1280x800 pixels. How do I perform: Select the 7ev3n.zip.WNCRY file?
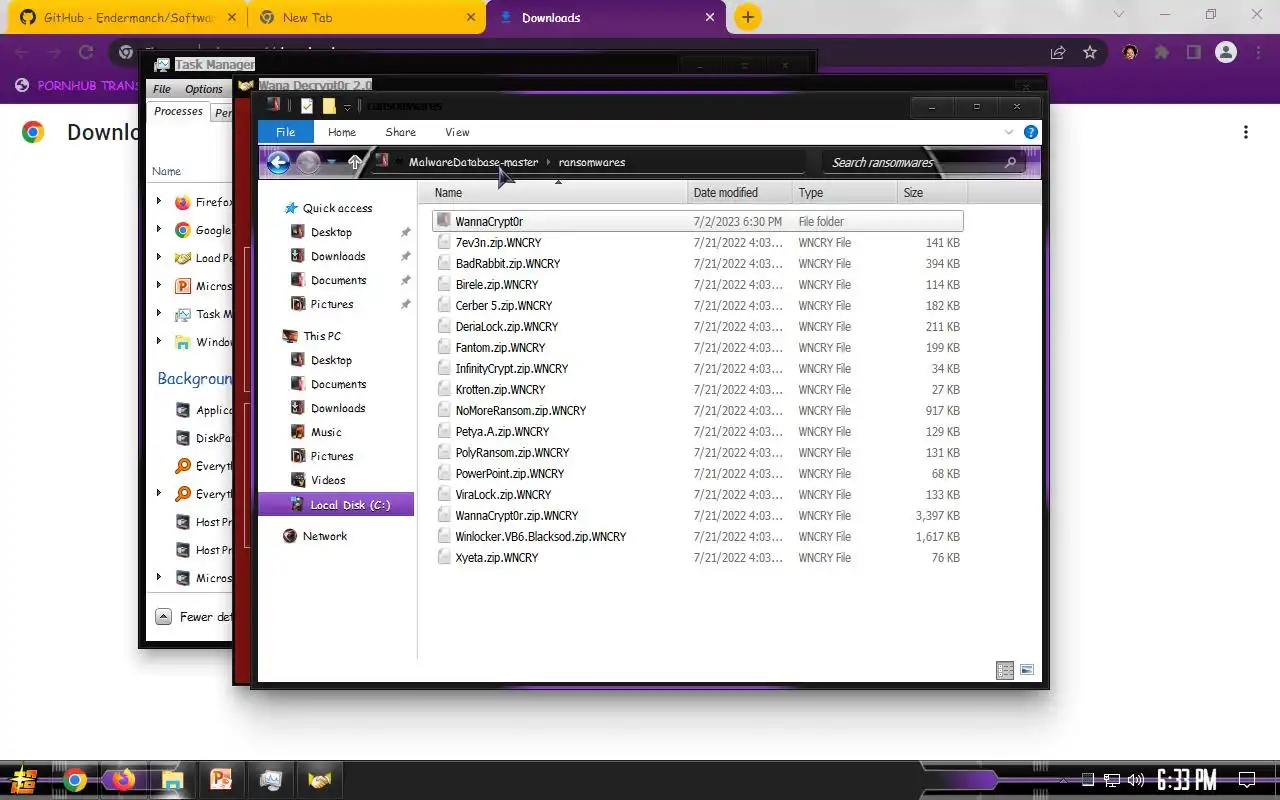point(698,242)
